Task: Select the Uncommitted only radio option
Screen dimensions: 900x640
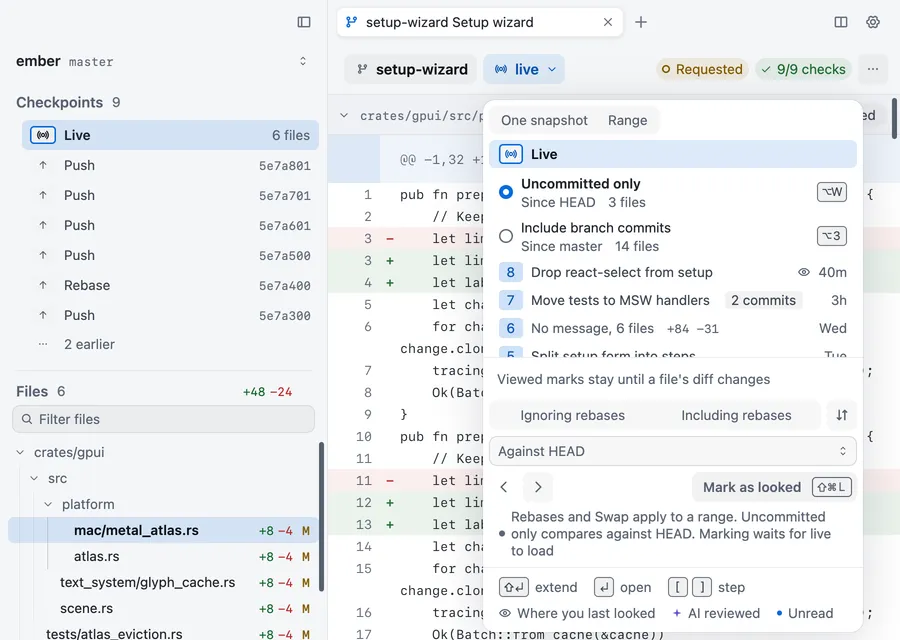Action: click(506, 192)
